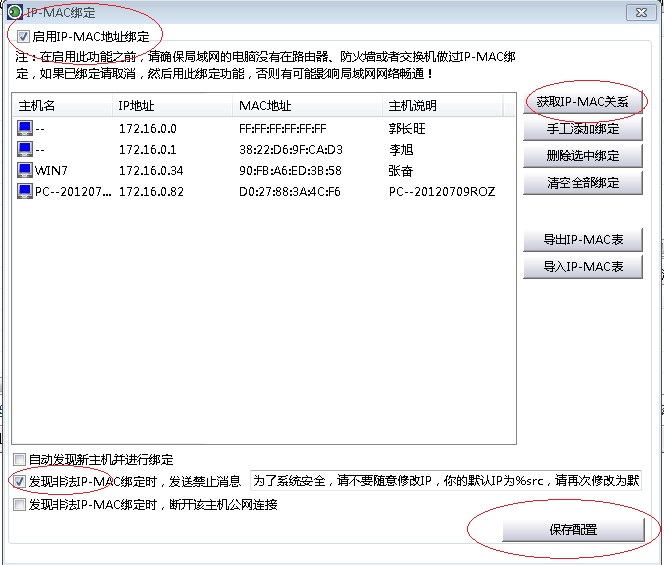This screenshot has height=565, width=664.
Task: Disable the 启用IP-MAC地址绑定 checkbox
Action: 23,36
